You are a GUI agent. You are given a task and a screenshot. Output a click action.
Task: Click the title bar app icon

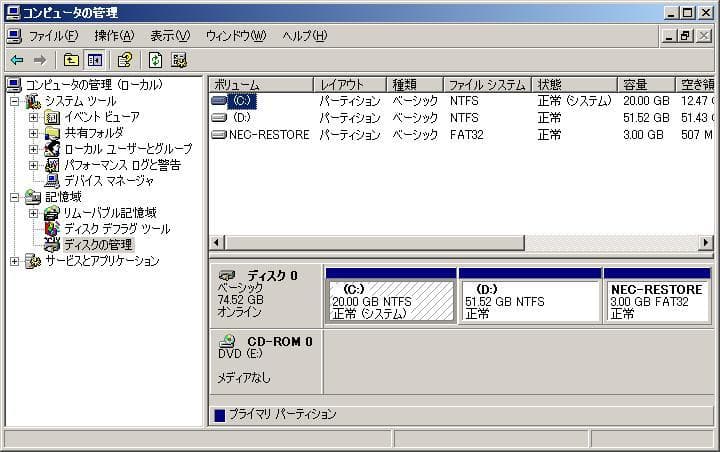pos(12,12)
